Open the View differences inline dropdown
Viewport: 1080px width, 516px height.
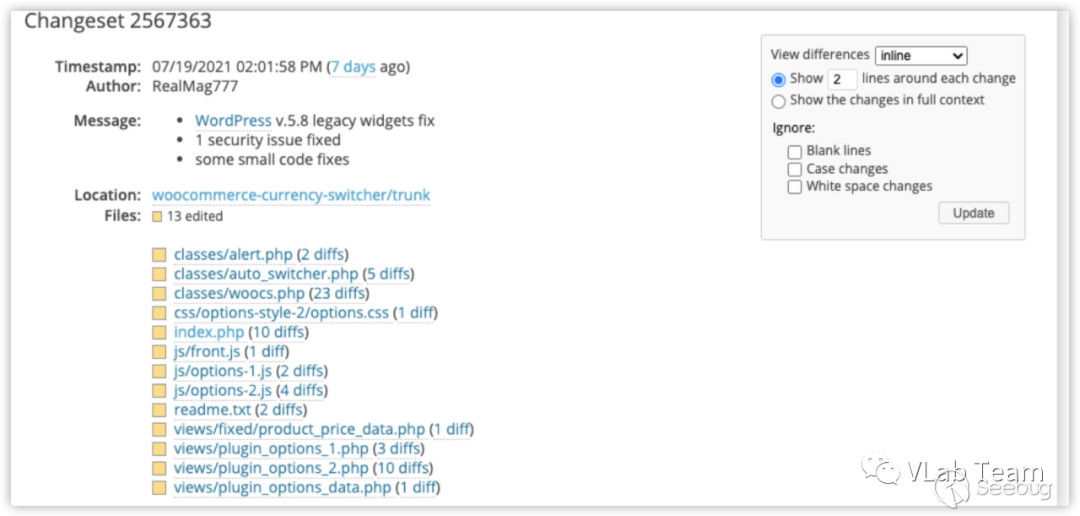click(x=920, y=56)
